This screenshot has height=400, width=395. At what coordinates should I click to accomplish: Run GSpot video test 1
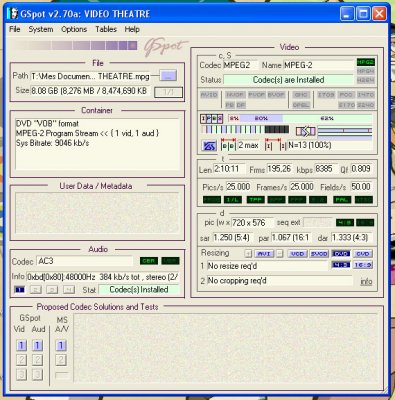pyautogui.click(x=21, y=345)
